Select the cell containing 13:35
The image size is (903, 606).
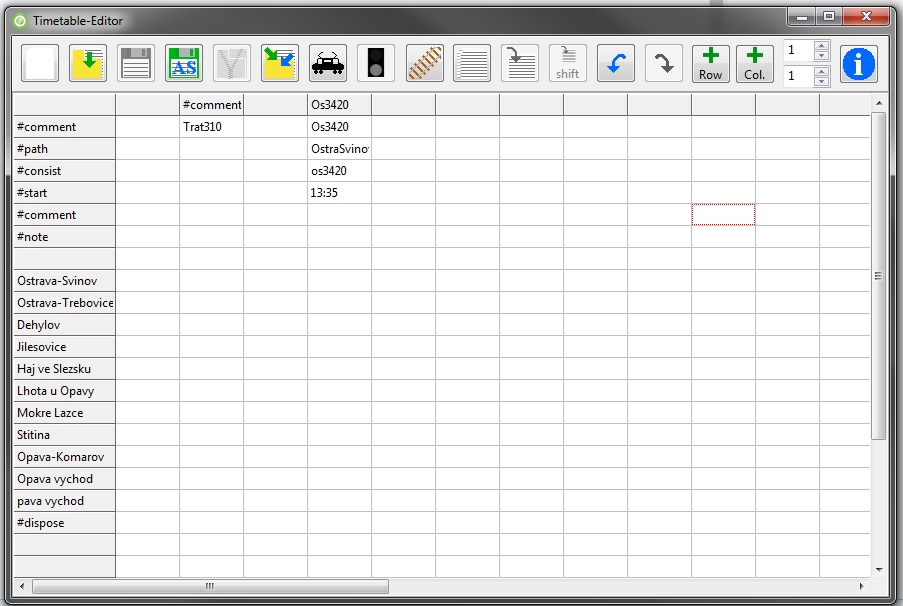339,193
